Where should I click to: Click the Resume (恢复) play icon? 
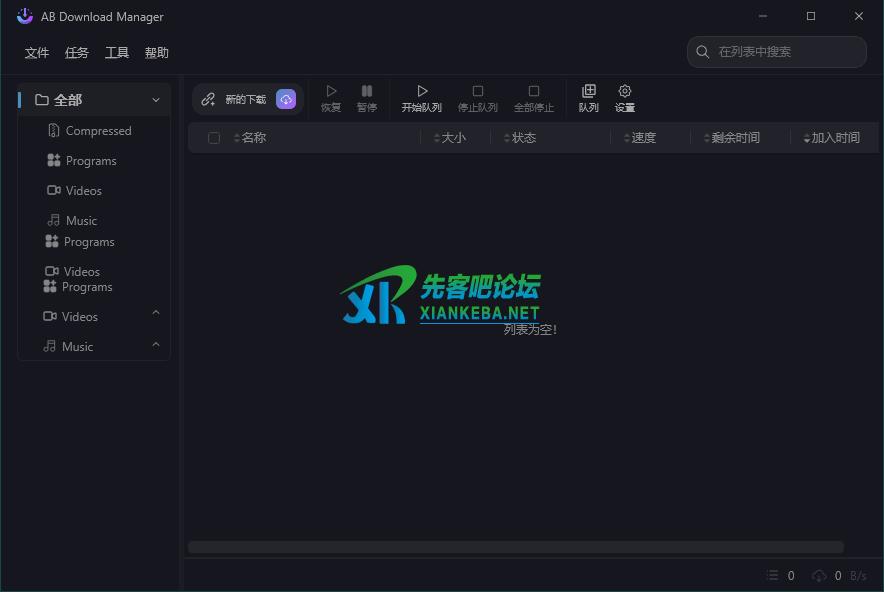pyautogui.click(x=331, y=92)
